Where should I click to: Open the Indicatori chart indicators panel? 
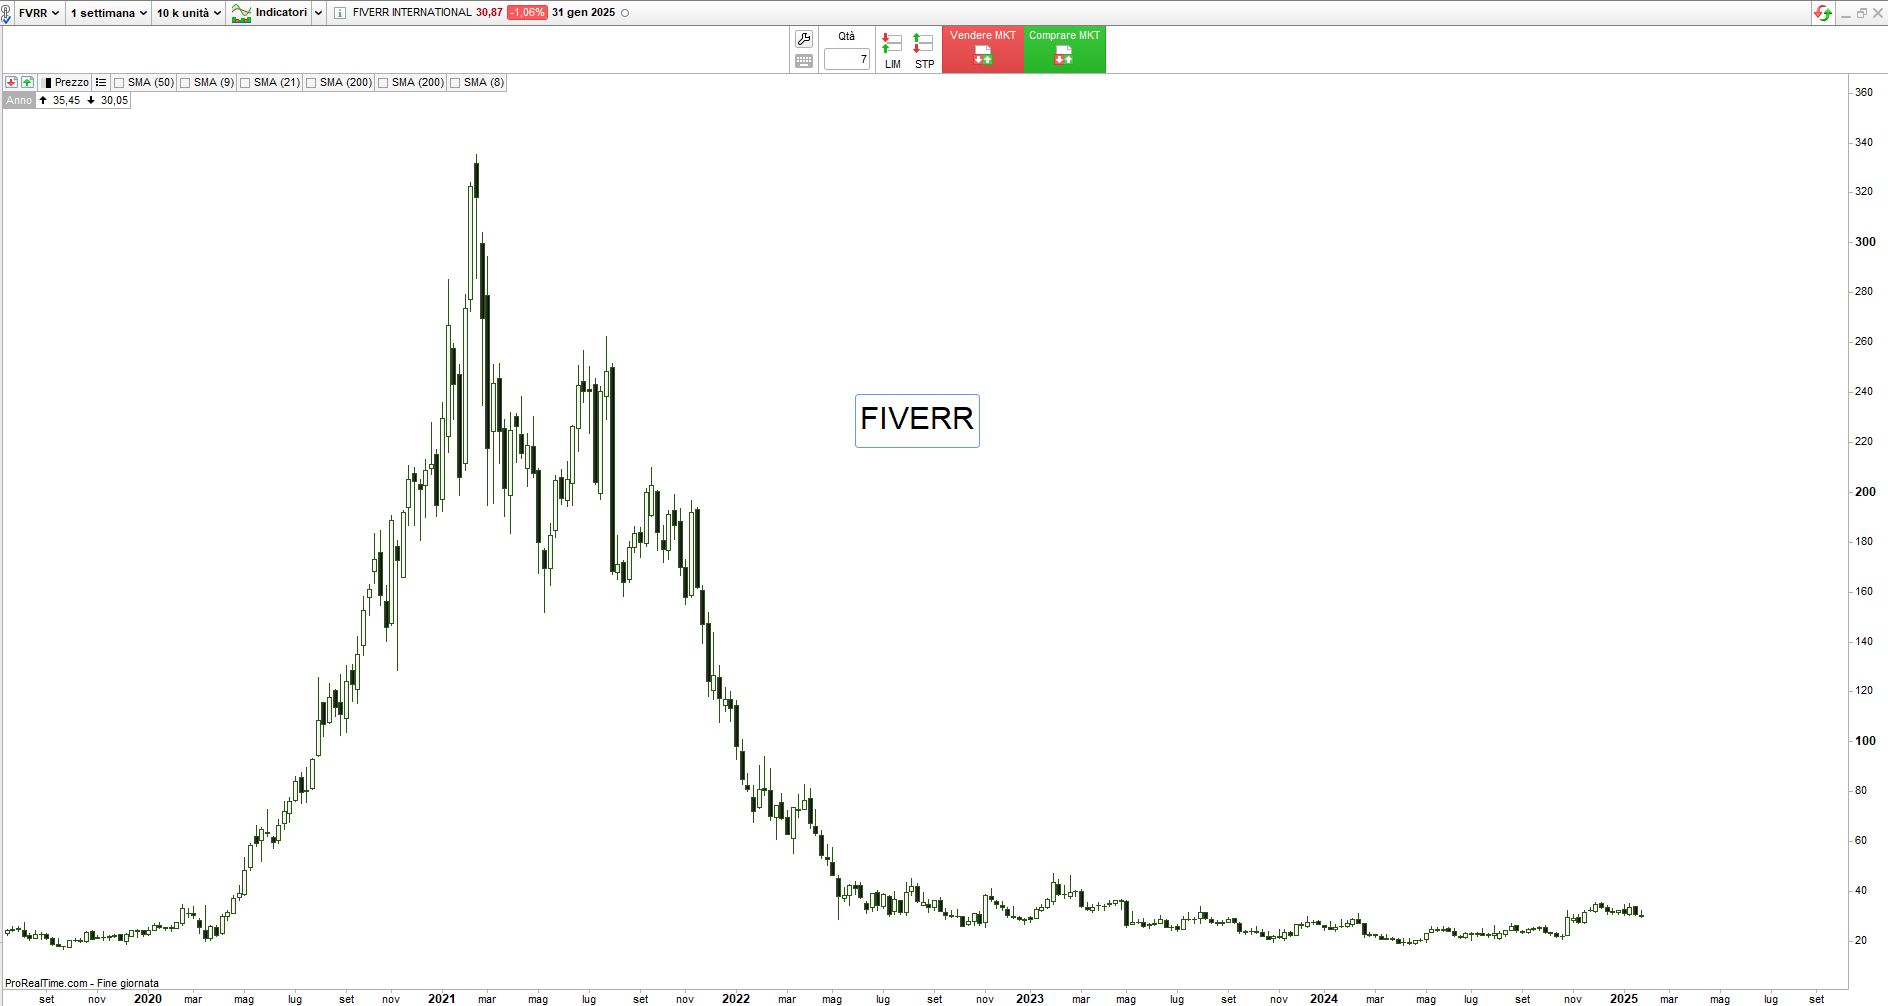pos(270,13)
